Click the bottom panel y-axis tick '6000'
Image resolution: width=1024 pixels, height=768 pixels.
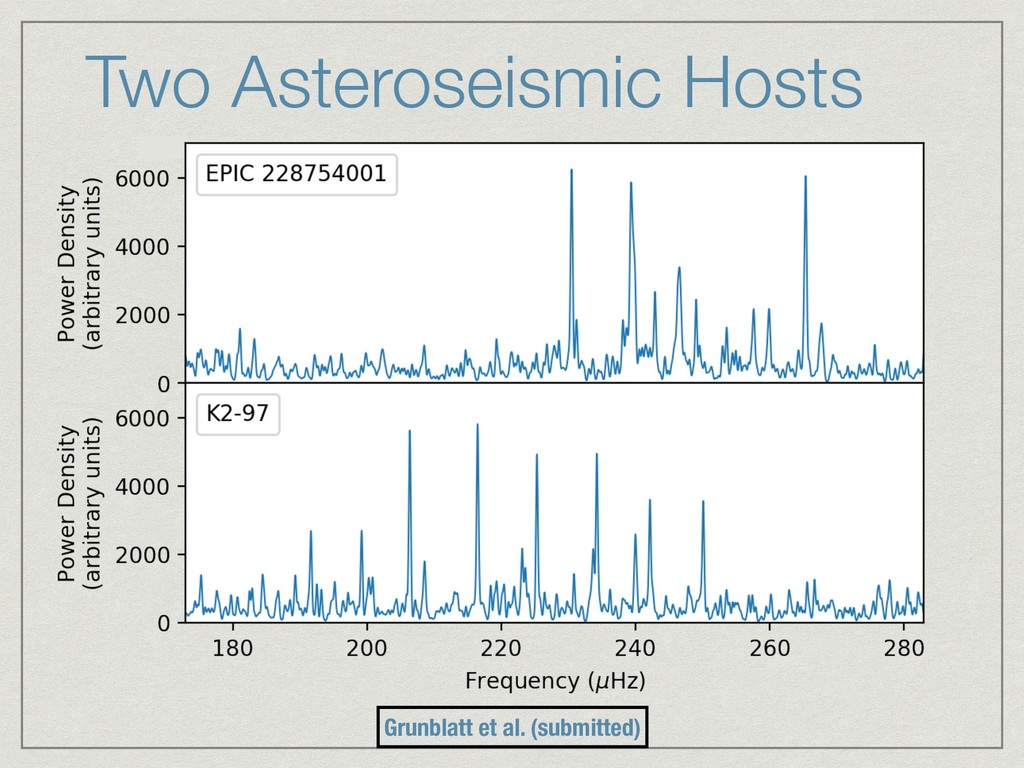tap(142, 419)
